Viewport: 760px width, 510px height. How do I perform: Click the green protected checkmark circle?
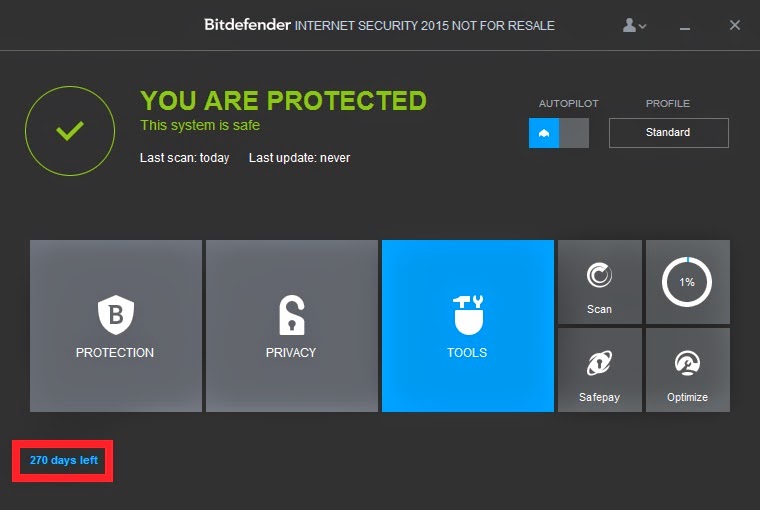pos(70,131)
